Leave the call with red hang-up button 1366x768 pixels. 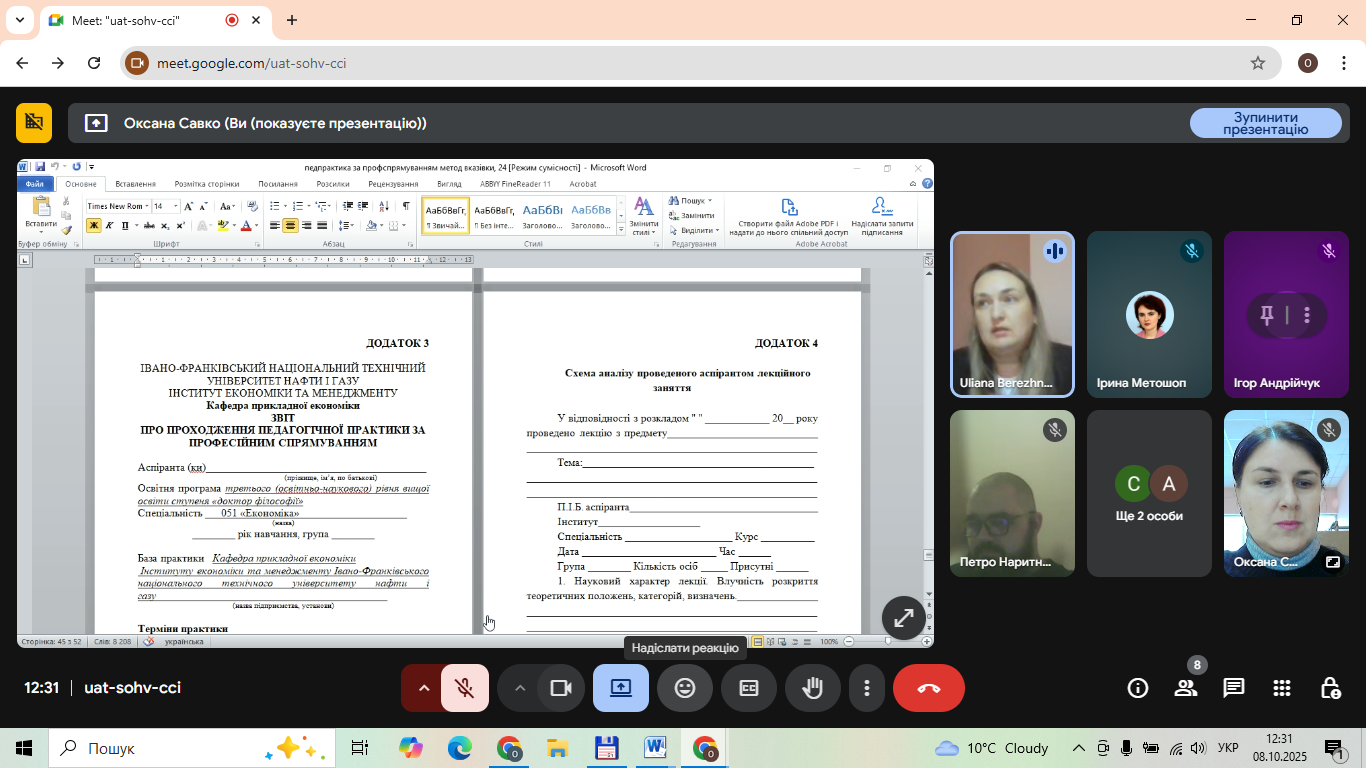(x=928, y=688)
